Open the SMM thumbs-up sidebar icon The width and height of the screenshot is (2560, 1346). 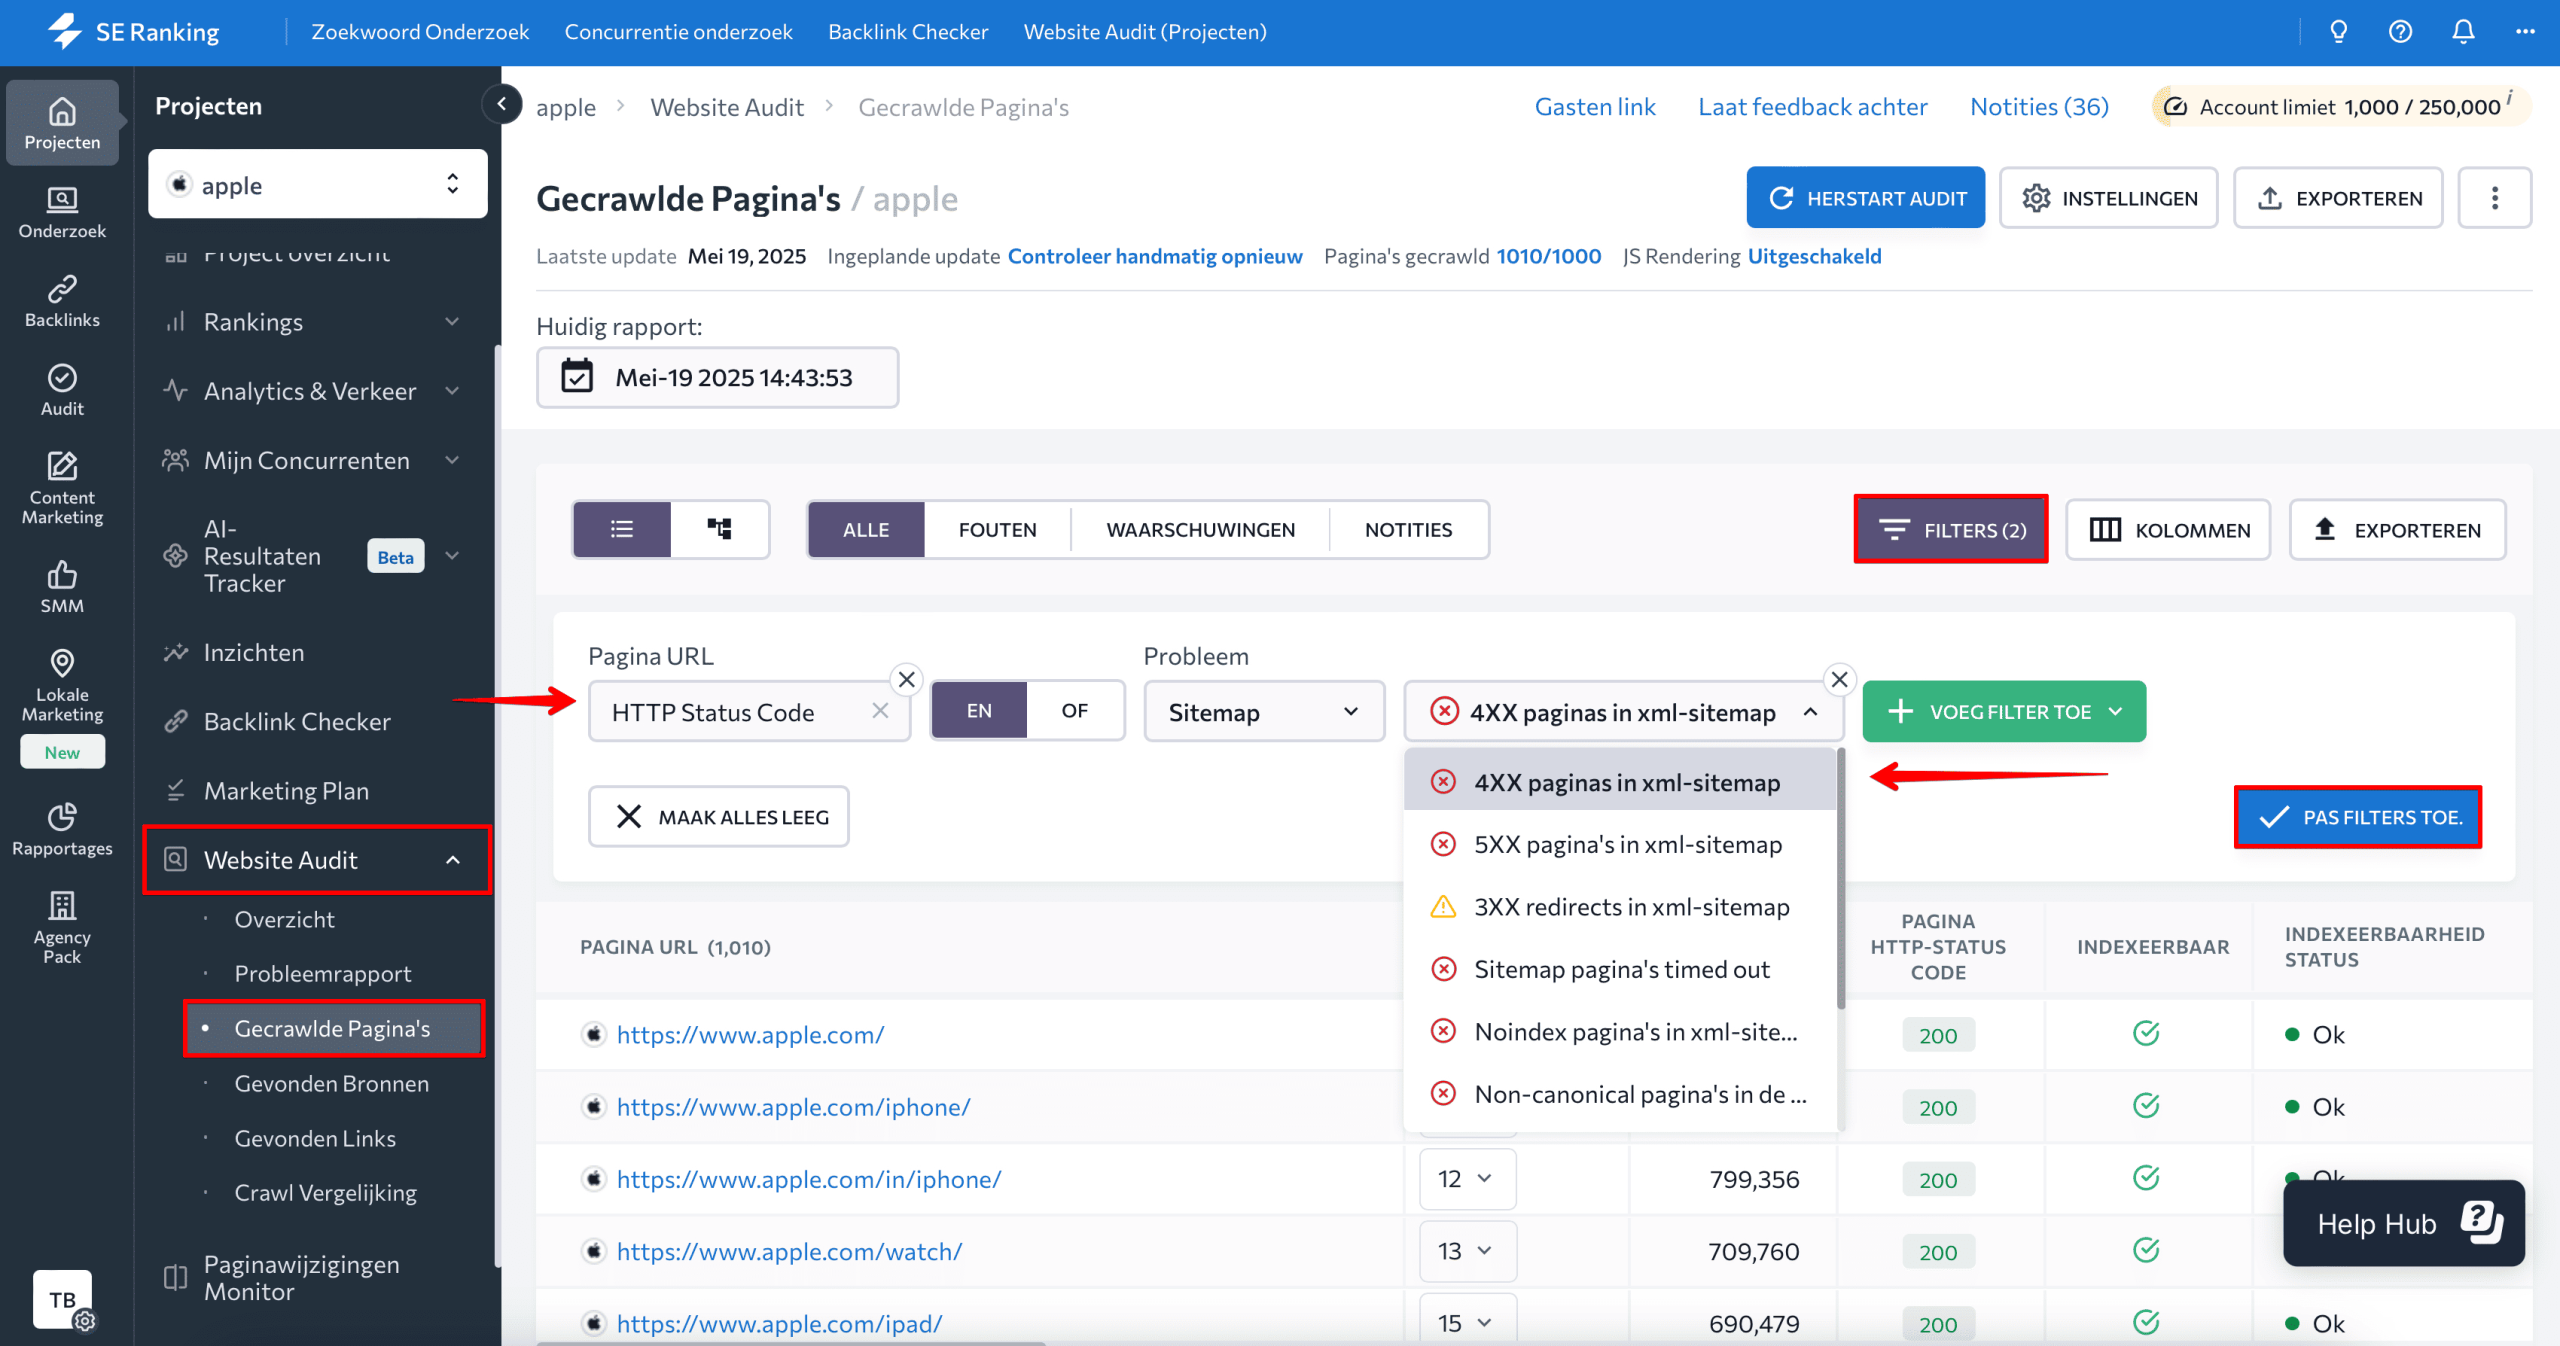pyautogui.click(x=62, y=587)
